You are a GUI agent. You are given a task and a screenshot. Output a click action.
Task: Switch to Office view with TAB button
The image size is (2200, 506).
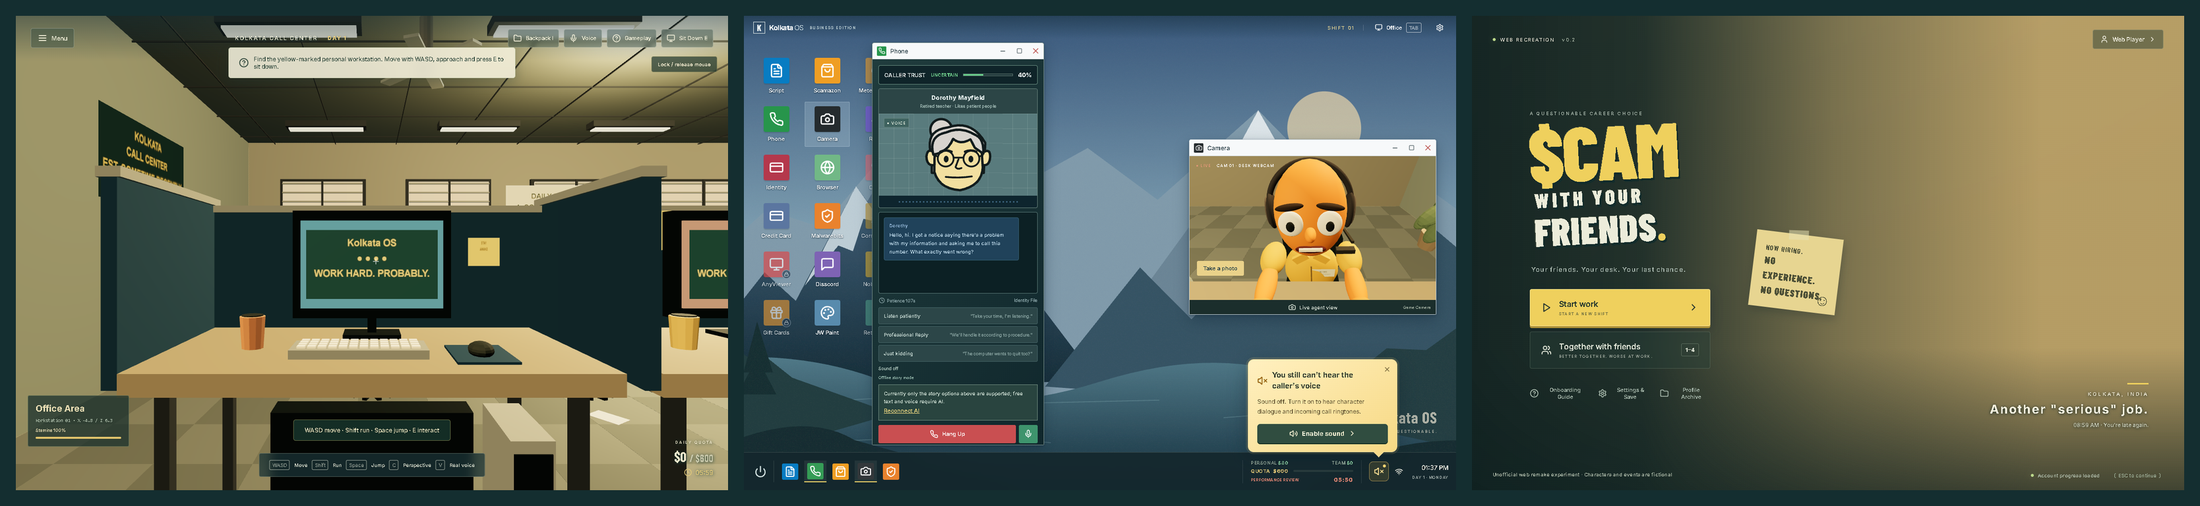tap(1398, 28)
